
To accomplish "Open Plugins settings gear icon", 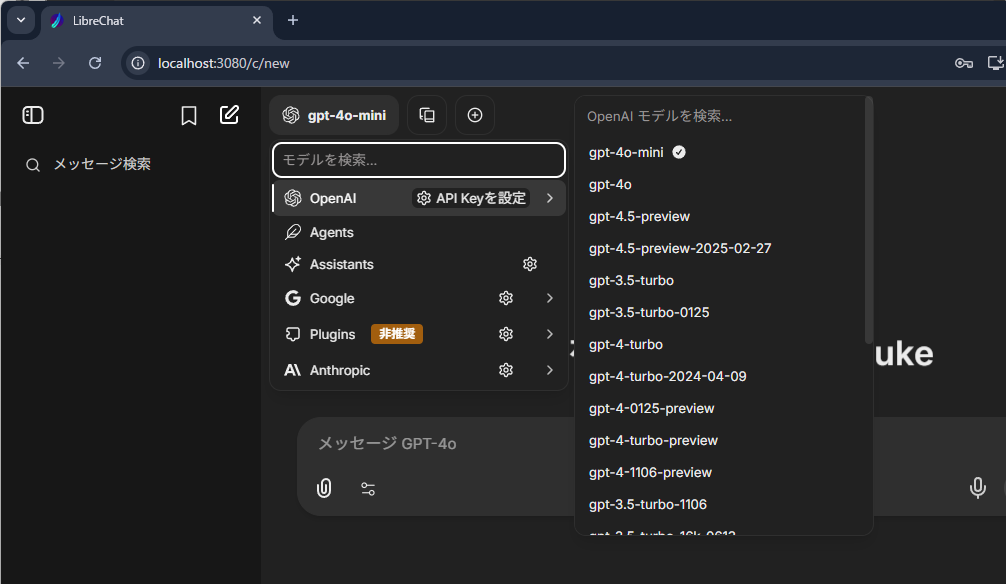I will (506, 334).
